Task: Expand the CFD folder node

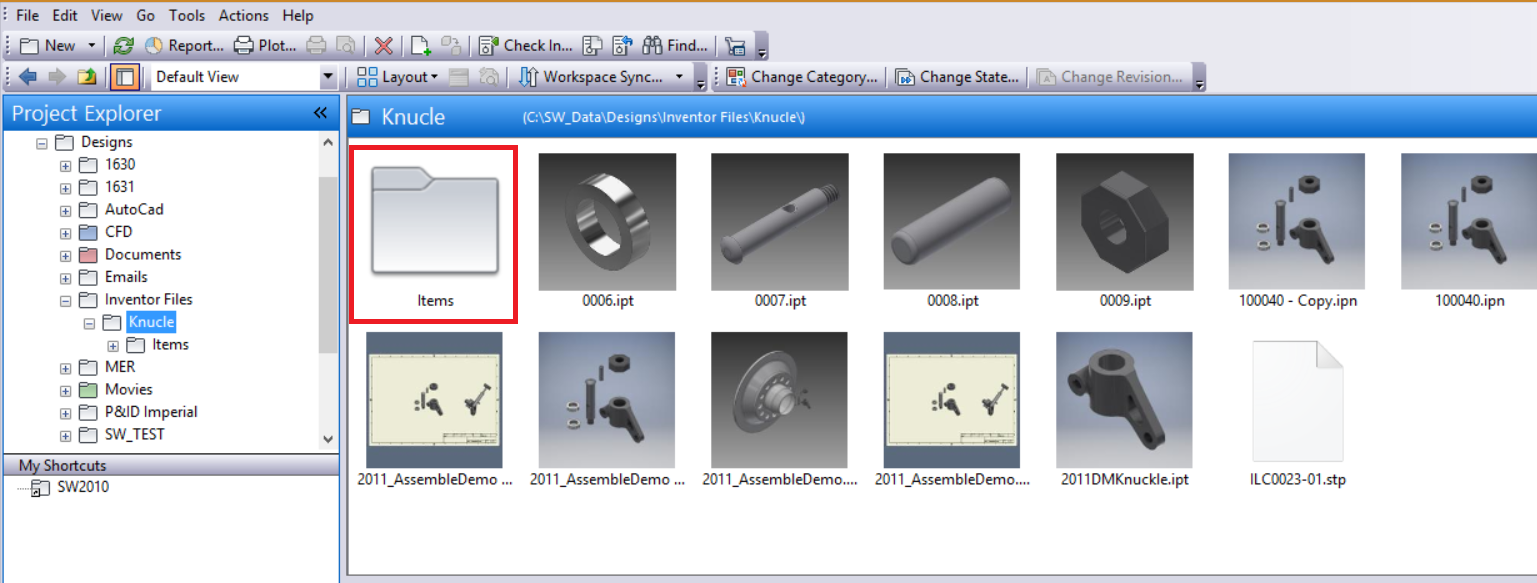Action: 65,232
